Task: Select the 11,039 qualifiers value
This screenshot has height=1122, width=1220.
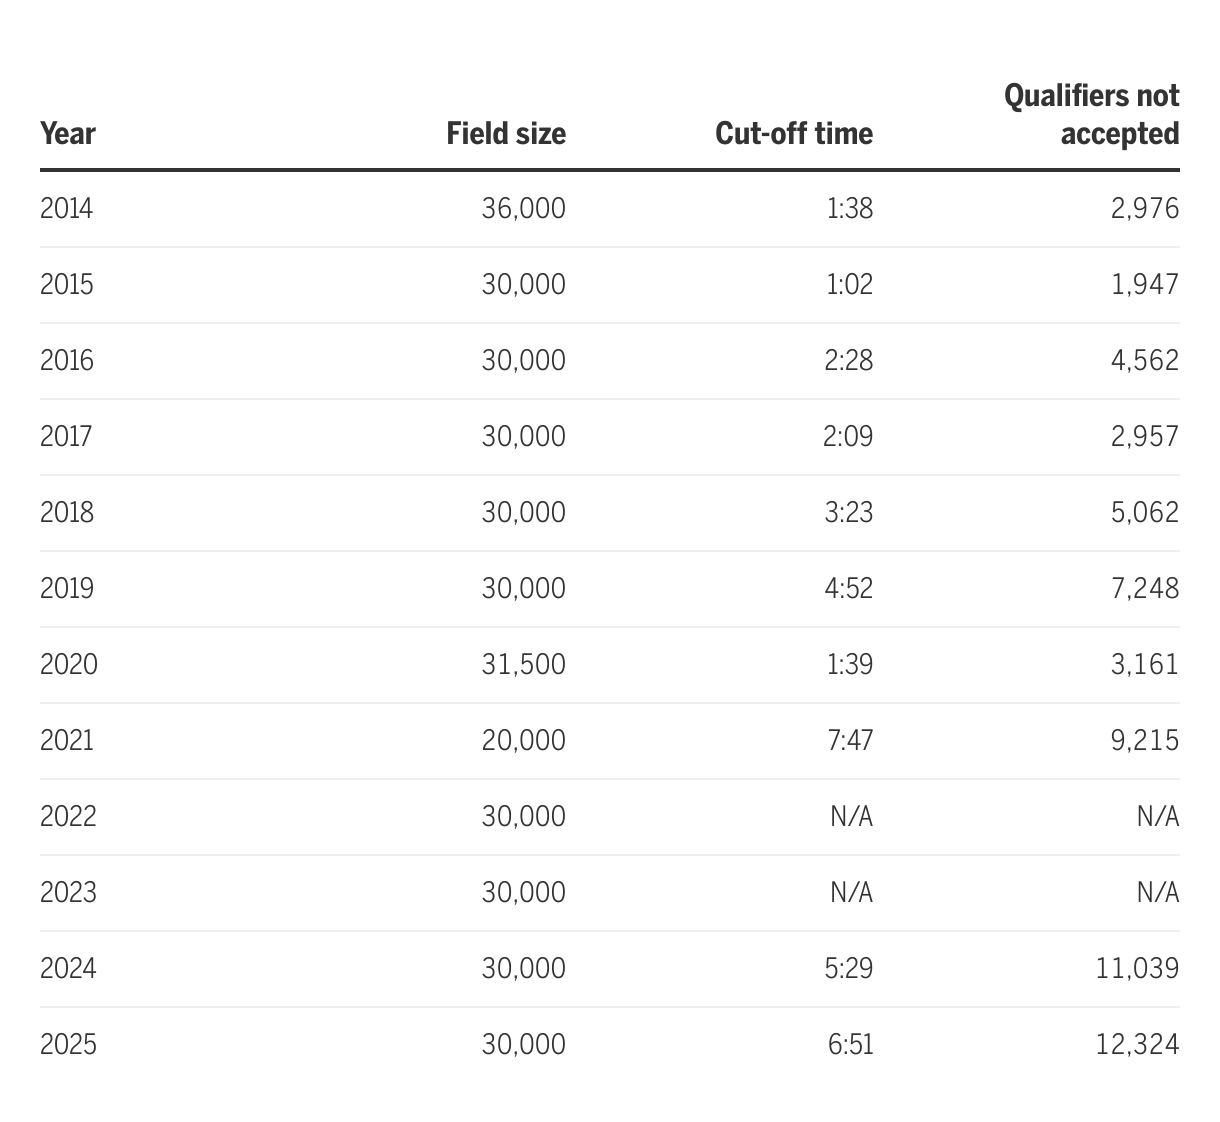Action: click(x=1137, y=969)
